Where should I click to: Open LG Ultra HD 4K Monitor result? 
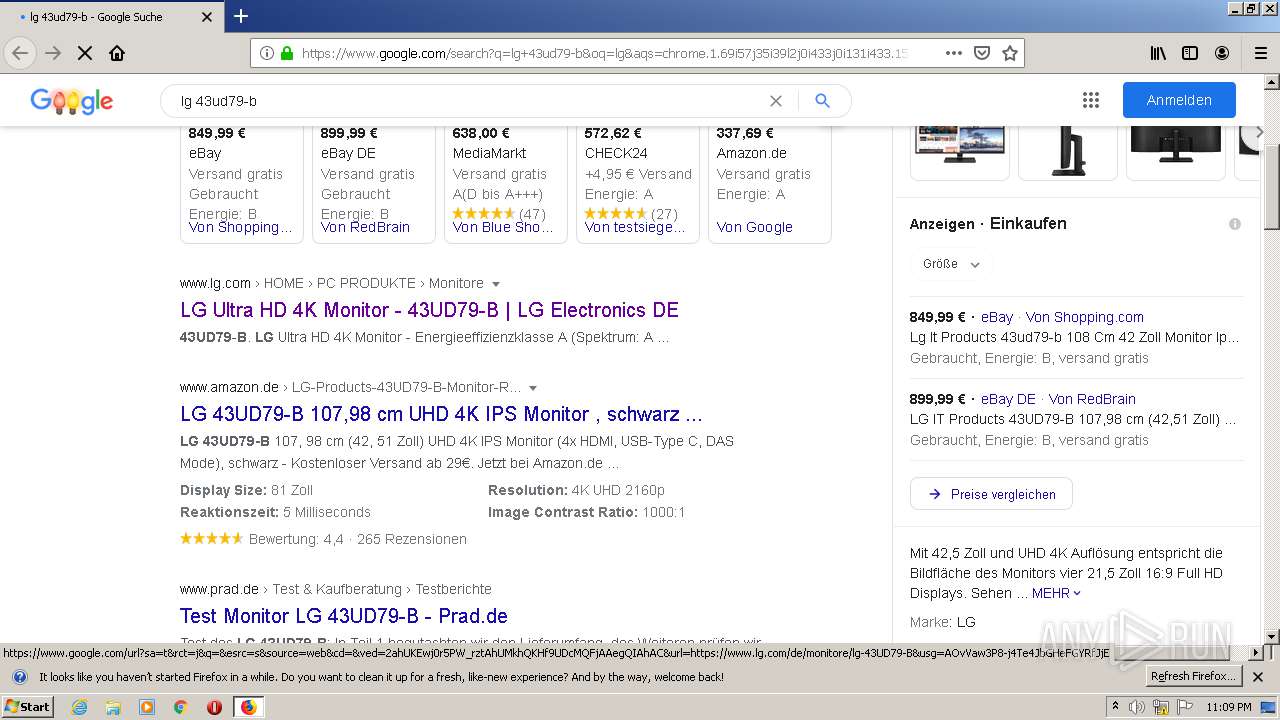(429, 310)
